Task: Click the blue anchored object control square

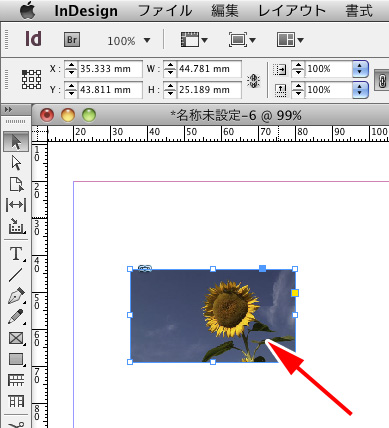Action: tap(263, 269)
